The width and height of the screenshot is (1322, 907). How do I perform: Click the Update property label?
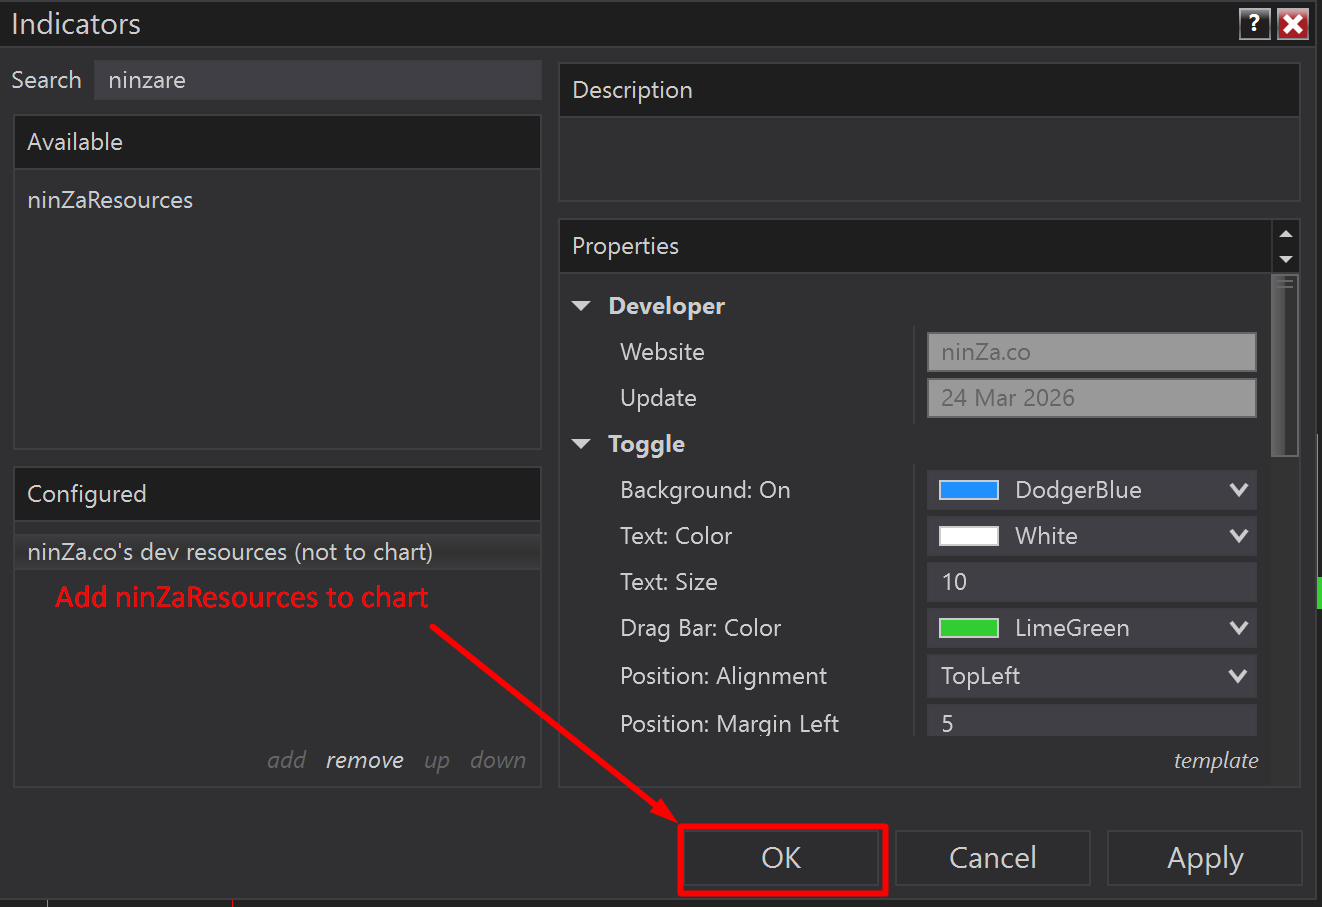(x=658, y=398)
